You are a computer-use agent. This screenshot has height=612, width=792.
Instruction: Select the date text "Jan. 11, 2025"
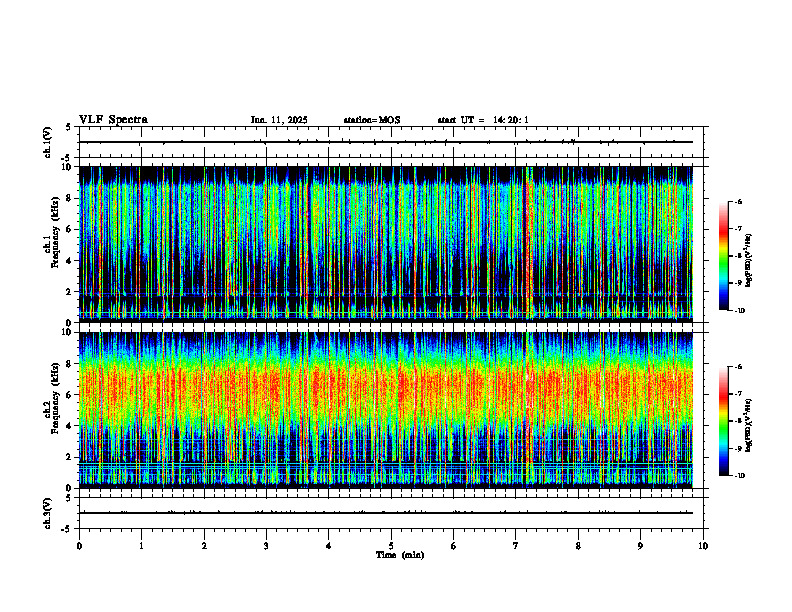pyautogui.click(x=279, y=120)
